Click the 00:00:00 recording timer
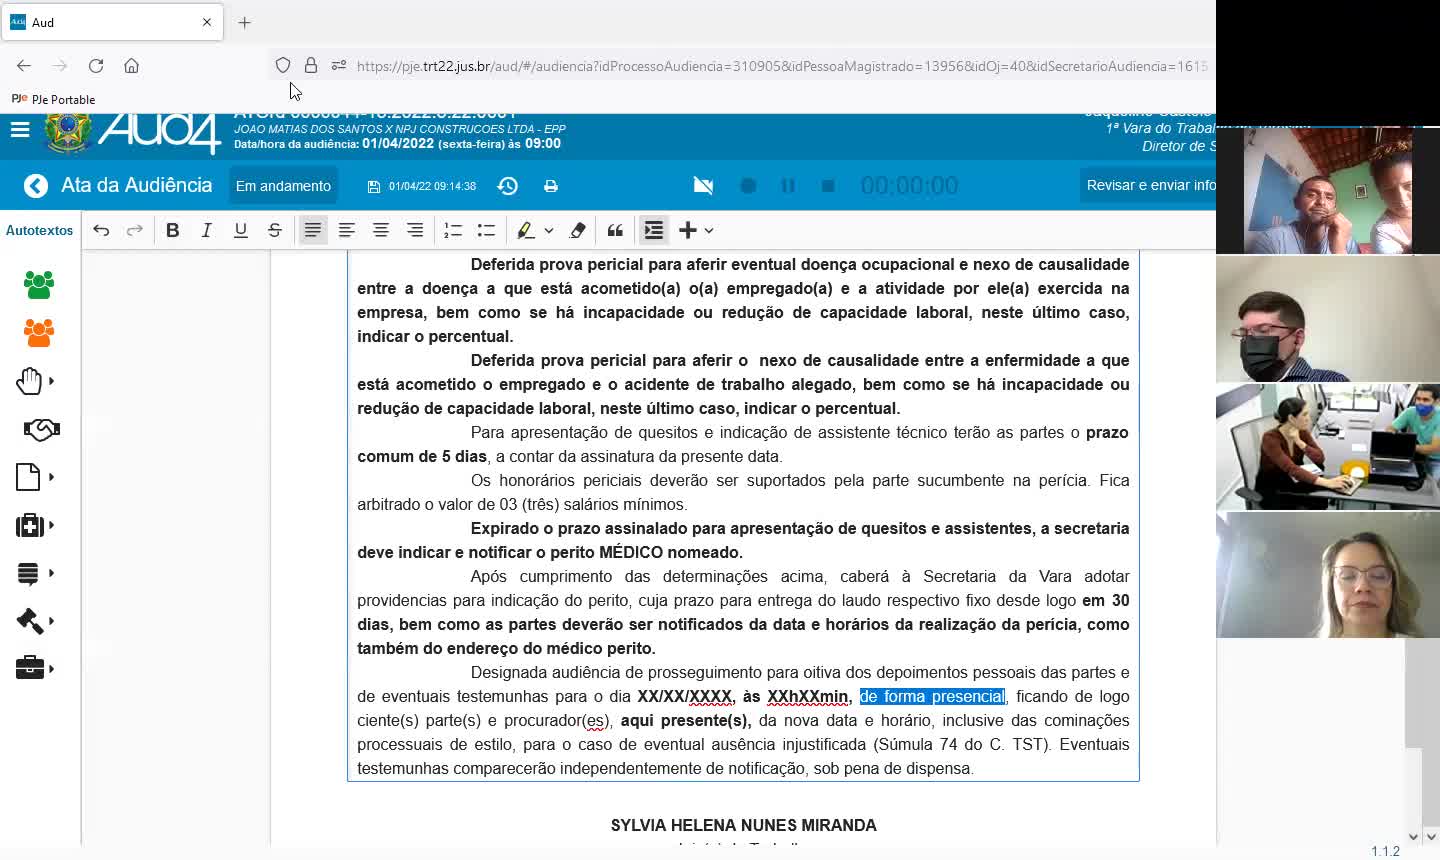 (x=909, y=186)
